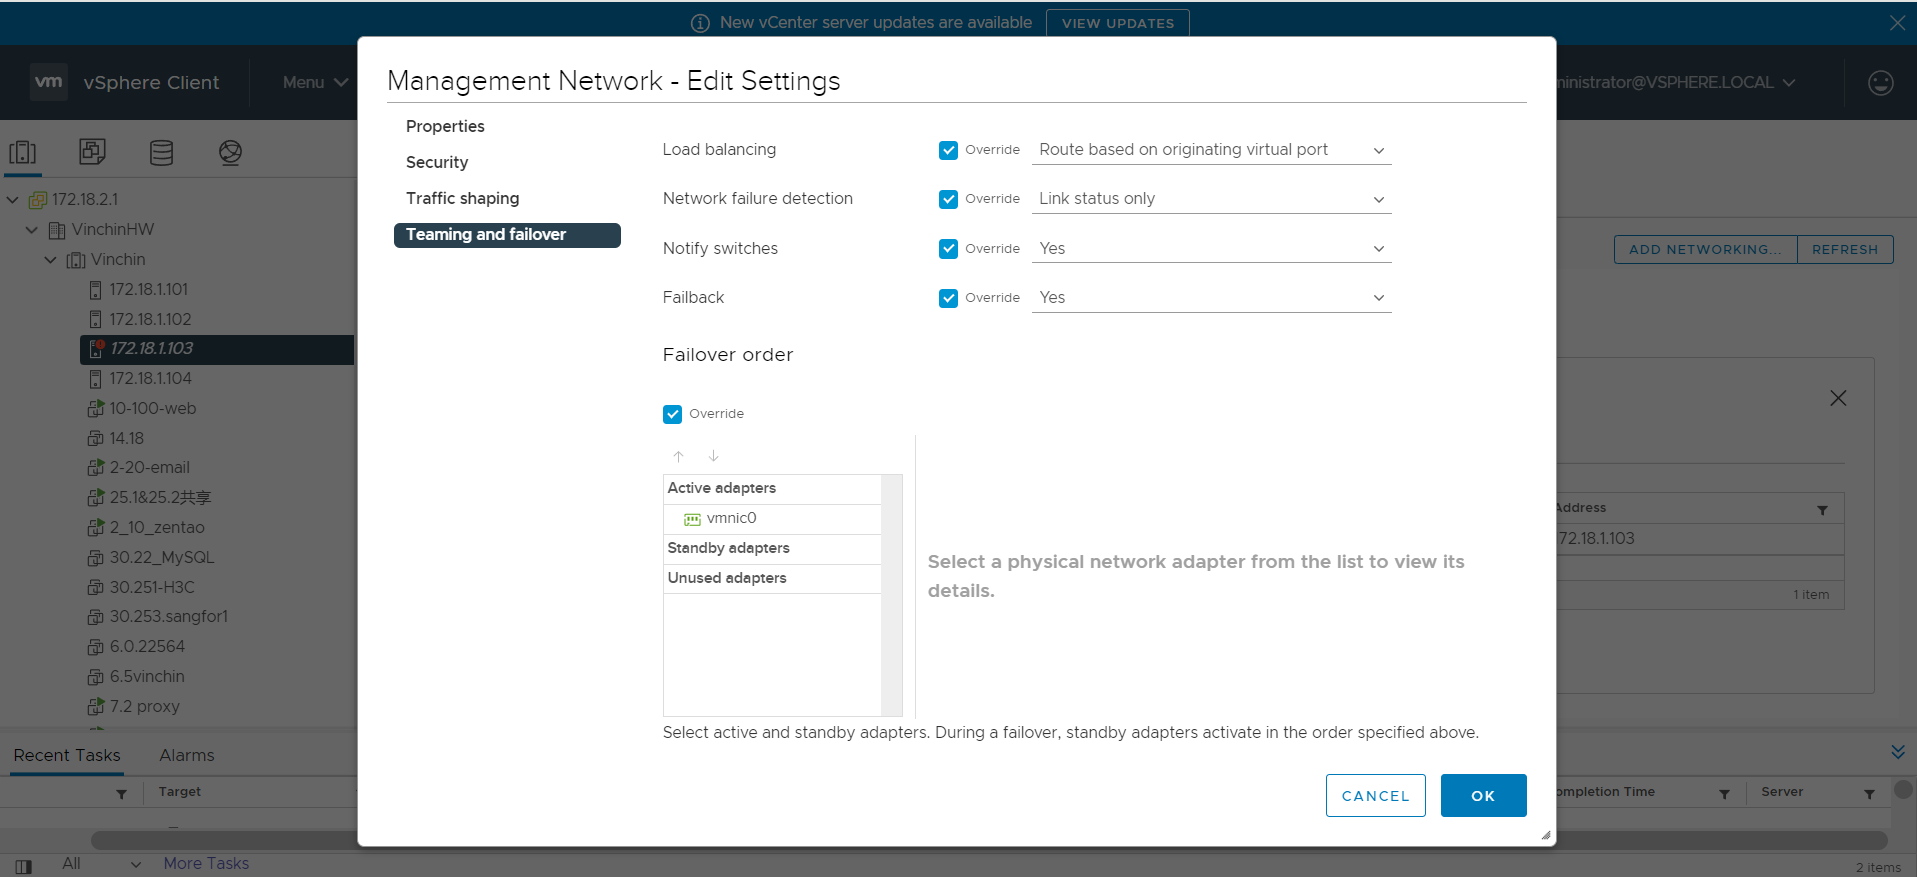Toggle Failover order Override checkbox
This screenshot has width=1917, height=877.
[x=672, y=414]
